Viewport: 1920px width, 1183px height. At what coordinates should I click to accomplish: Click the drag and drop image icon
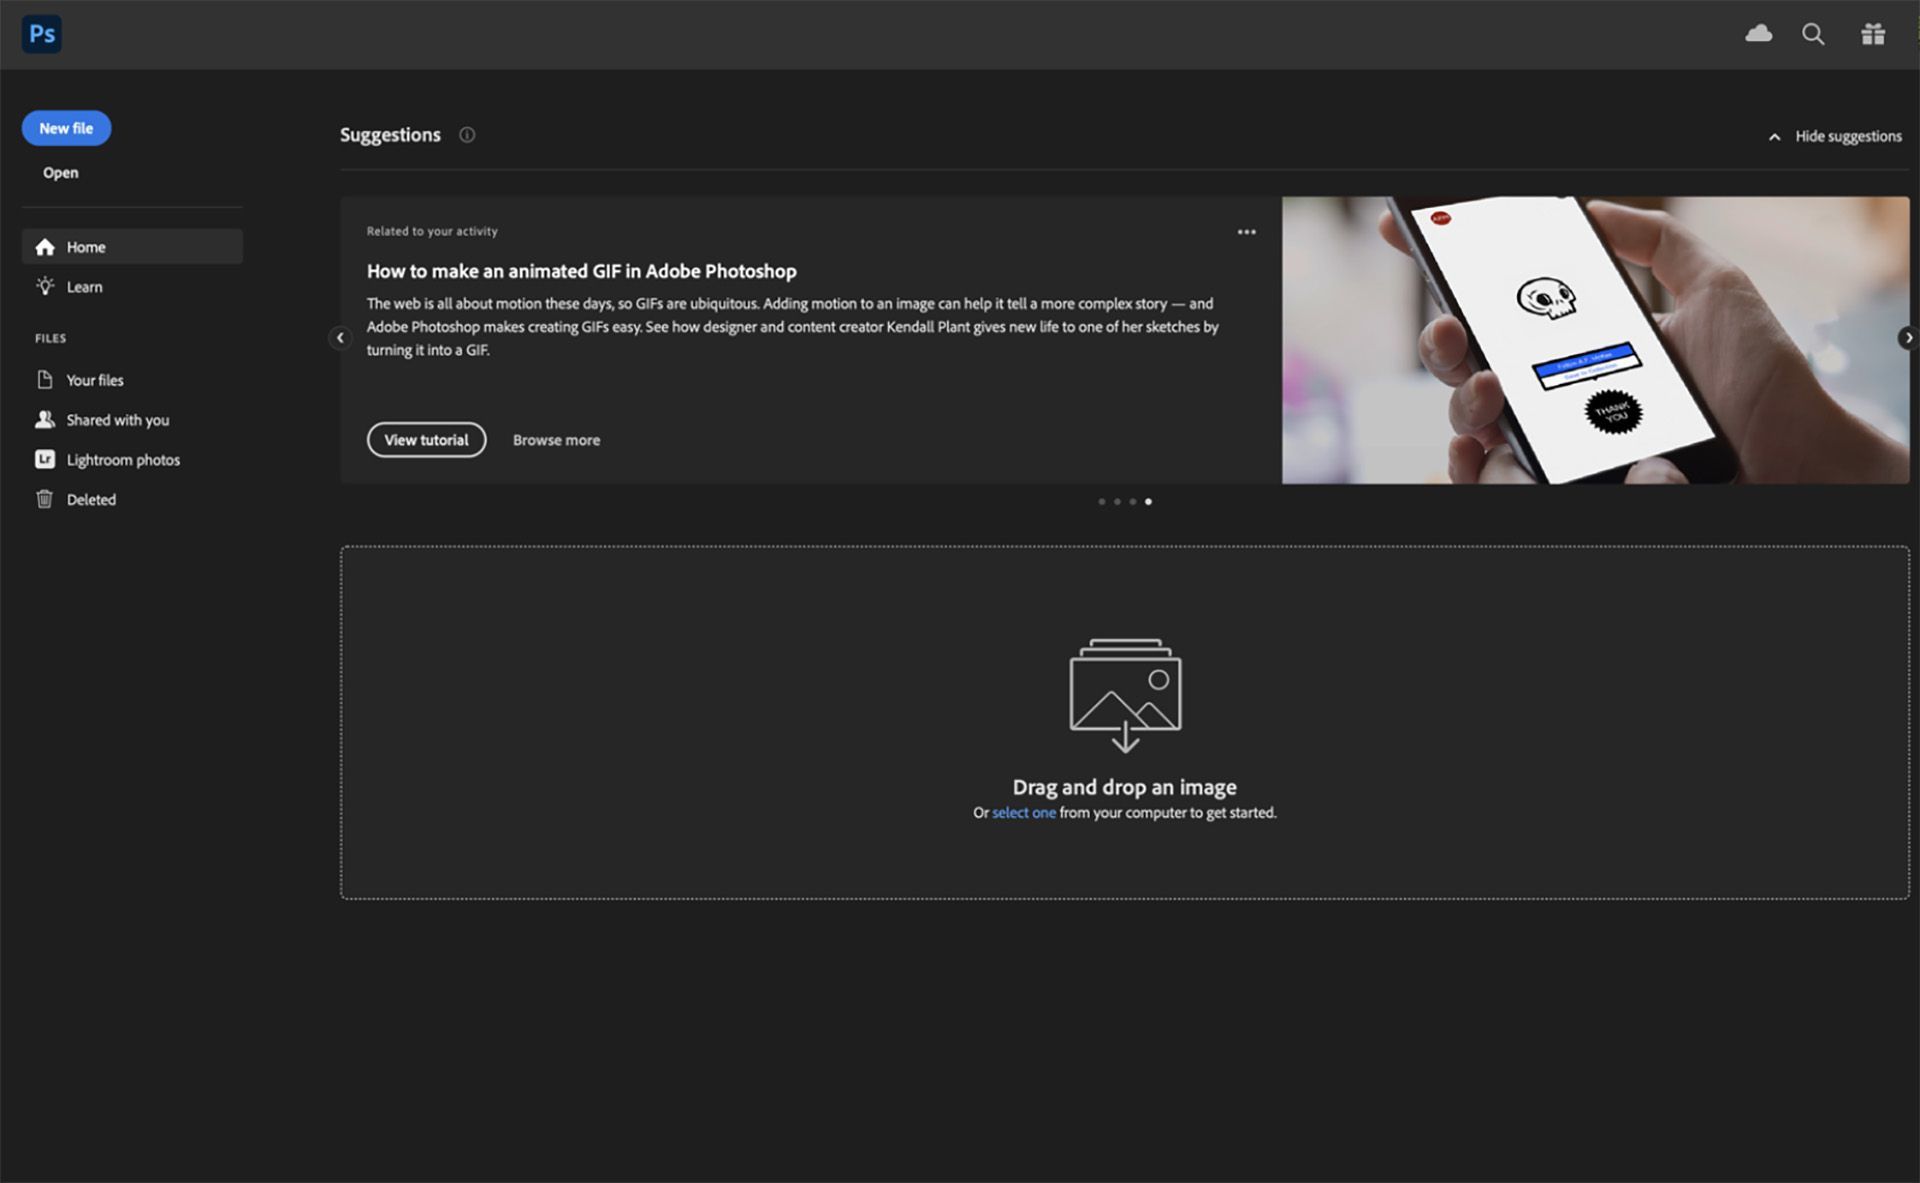click(x=1125, y=695)
